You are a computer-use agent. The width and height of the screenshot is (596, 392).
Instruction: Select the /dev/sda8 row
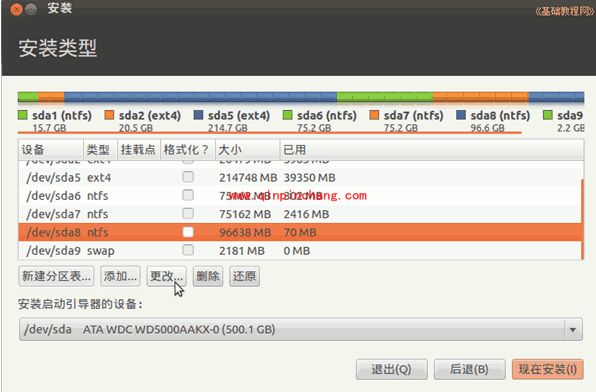tap(300, 232)
